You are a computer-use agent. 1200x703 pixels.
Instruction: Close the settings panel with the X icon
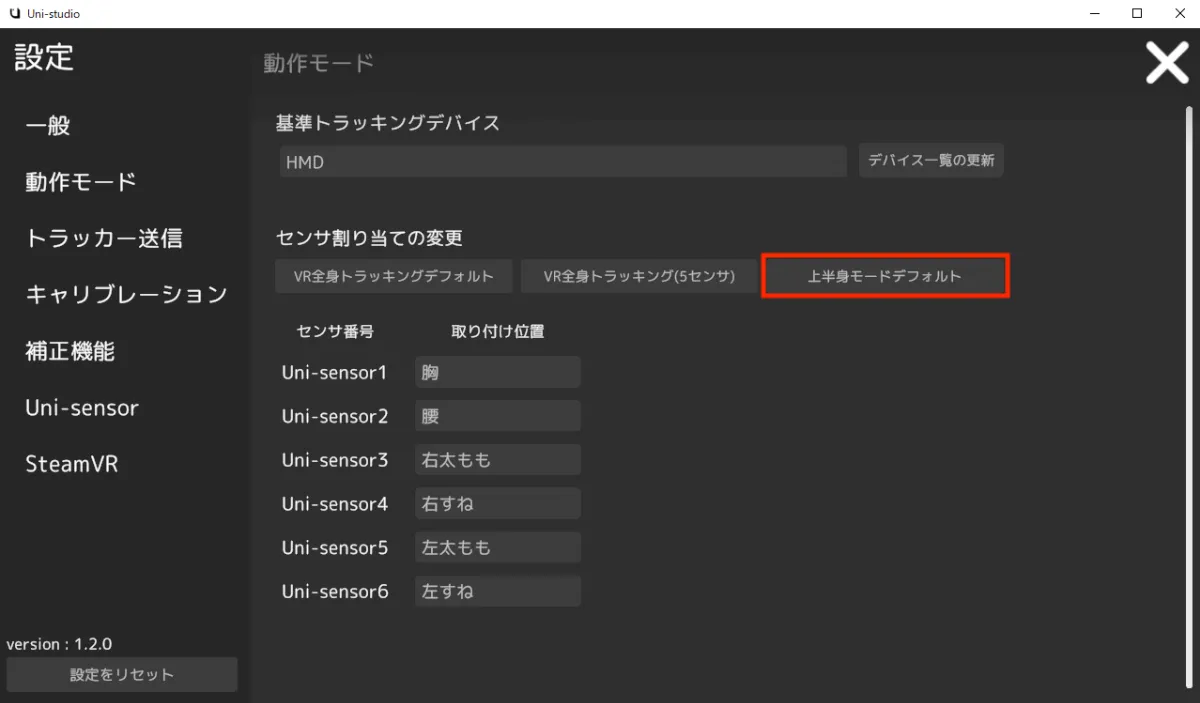click(x=1166, y=62)
